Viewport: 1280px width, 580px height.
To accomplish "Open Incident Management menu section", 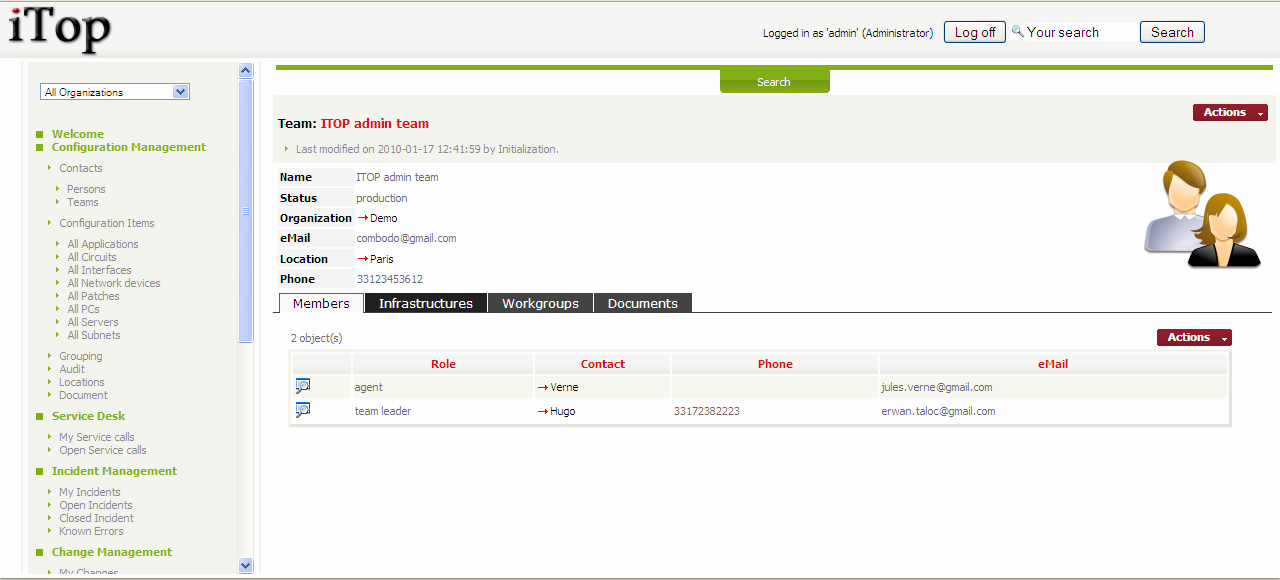I will (114, 471).
